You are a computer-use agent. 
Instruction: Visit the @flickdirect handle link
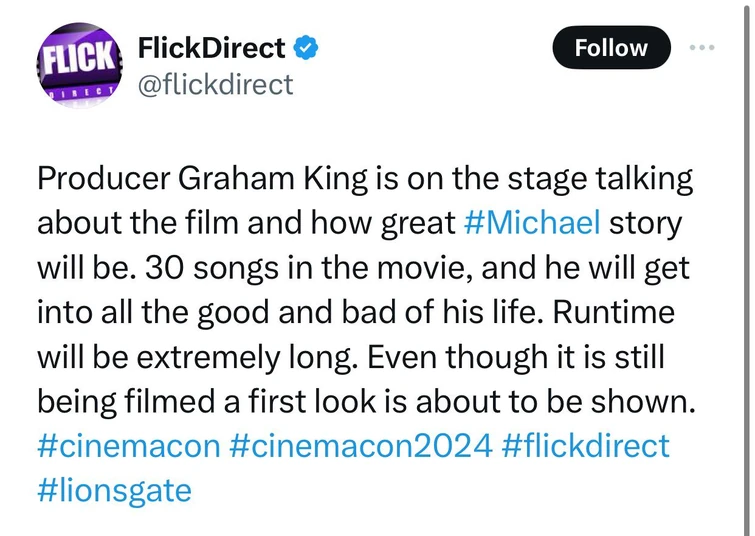click(x=214, y=84)
